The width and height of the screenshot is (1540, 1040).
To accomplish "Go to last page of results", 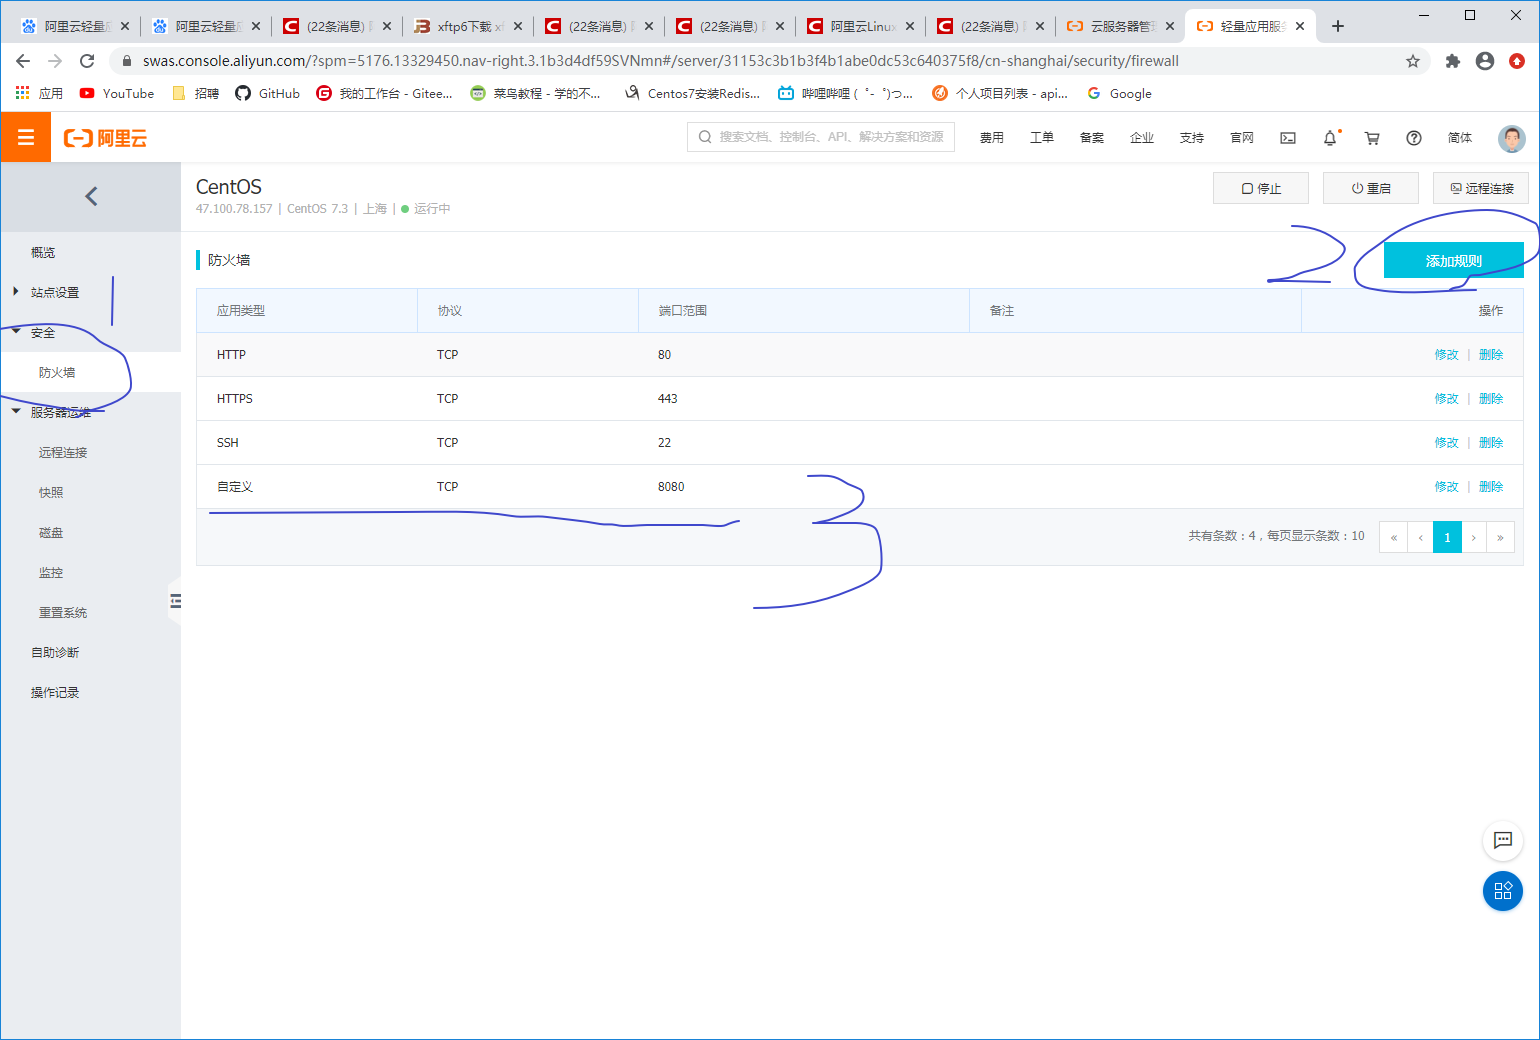I will tap(1500, 537).
